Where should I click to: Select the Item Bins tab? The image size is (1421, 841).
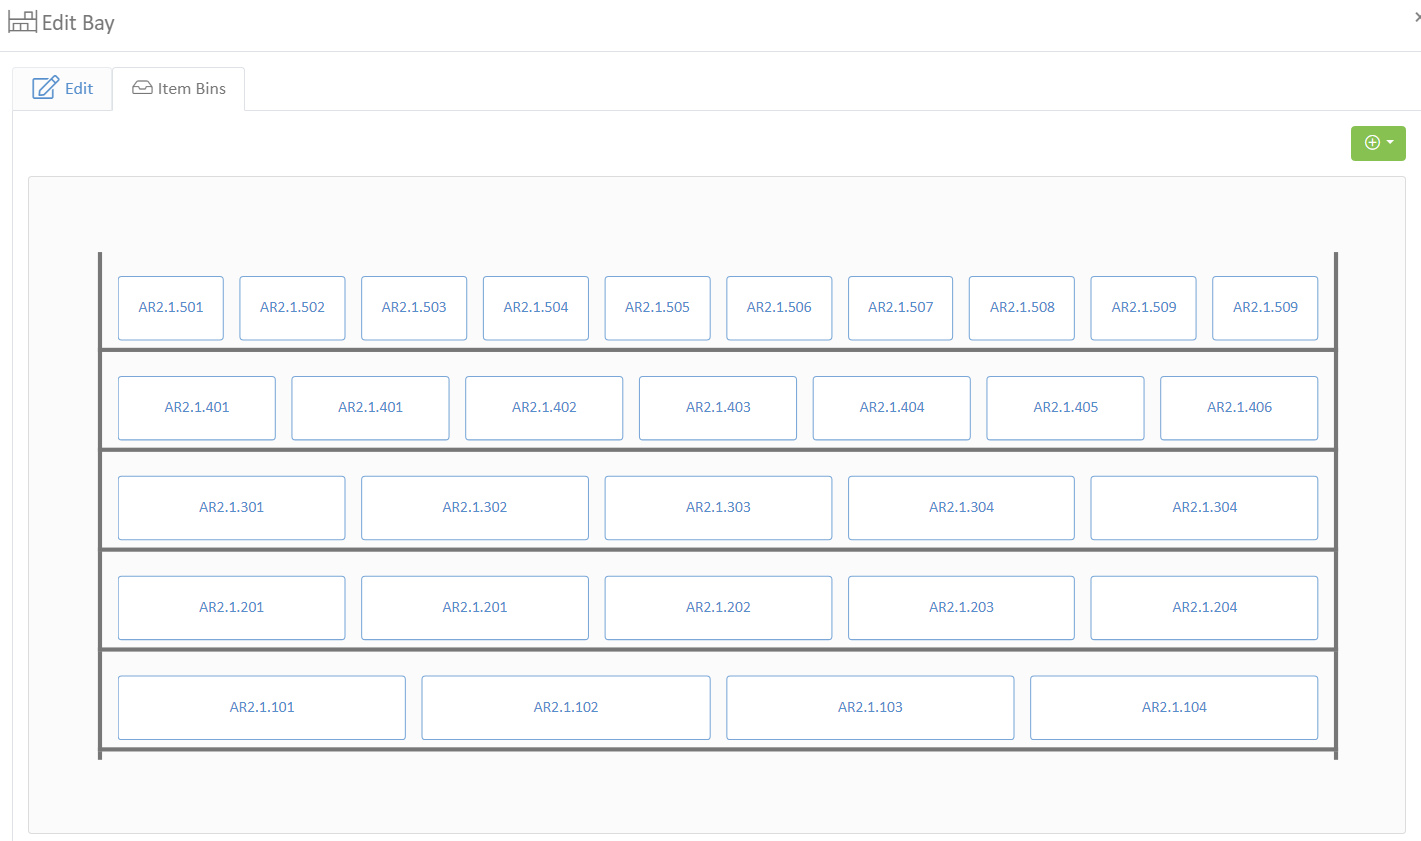(x=179, y=88)
